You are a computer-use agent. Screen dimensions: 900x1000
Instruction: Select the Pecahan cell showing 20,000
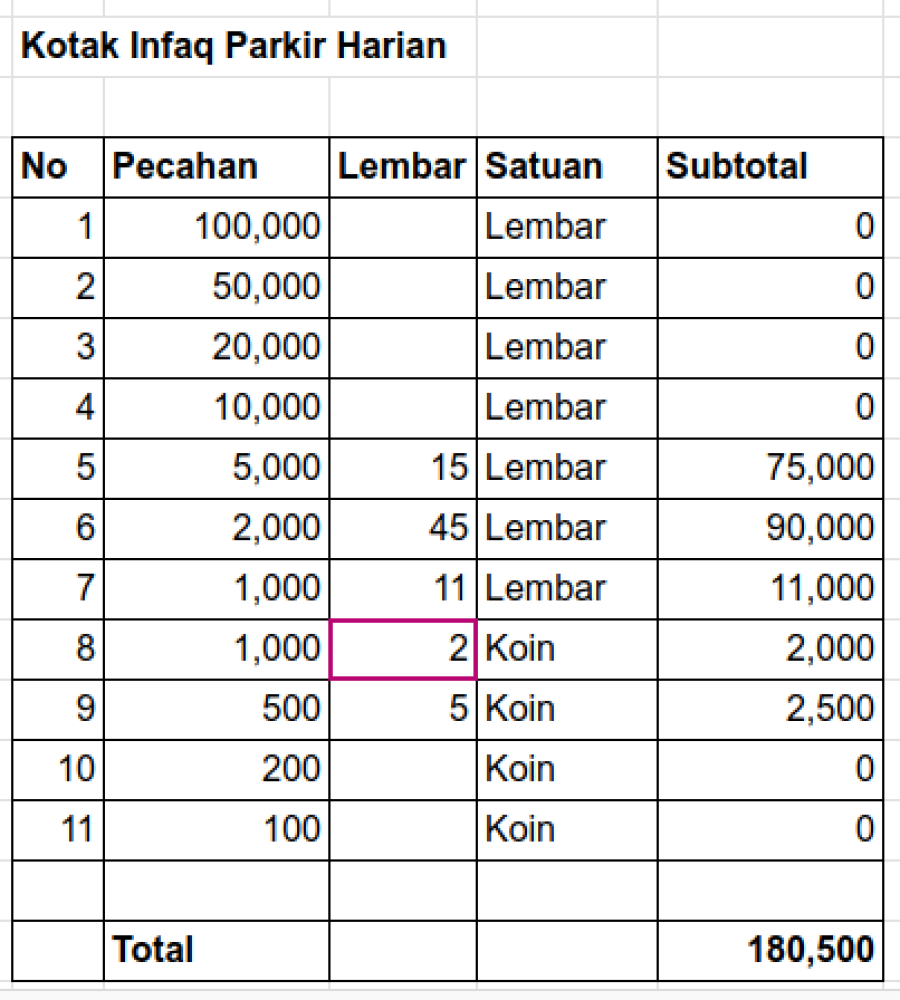pyautogui.click(x=216, y=348)
